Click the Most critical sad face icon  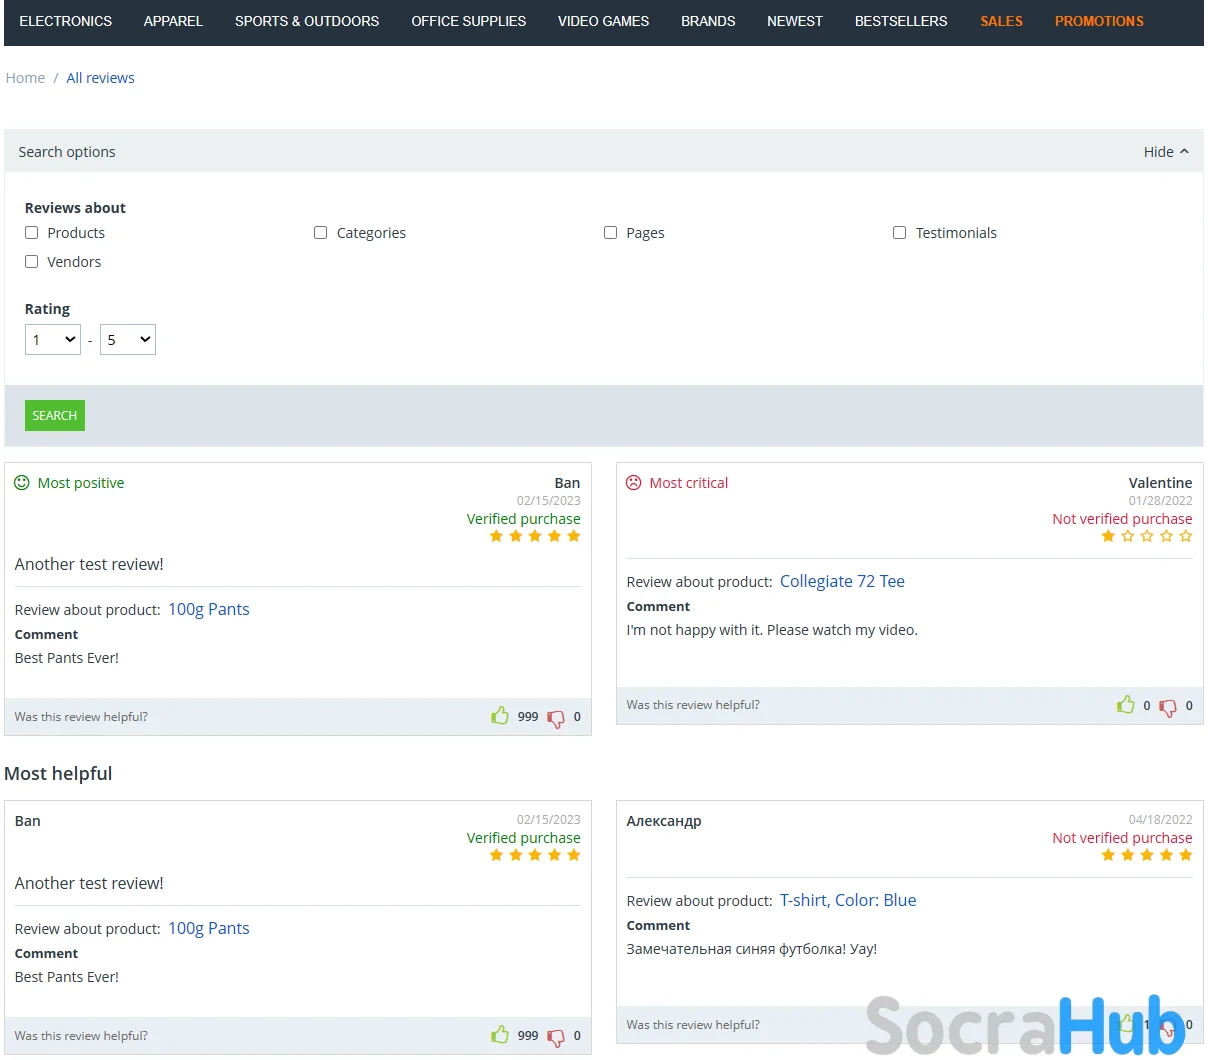[634, 482]
